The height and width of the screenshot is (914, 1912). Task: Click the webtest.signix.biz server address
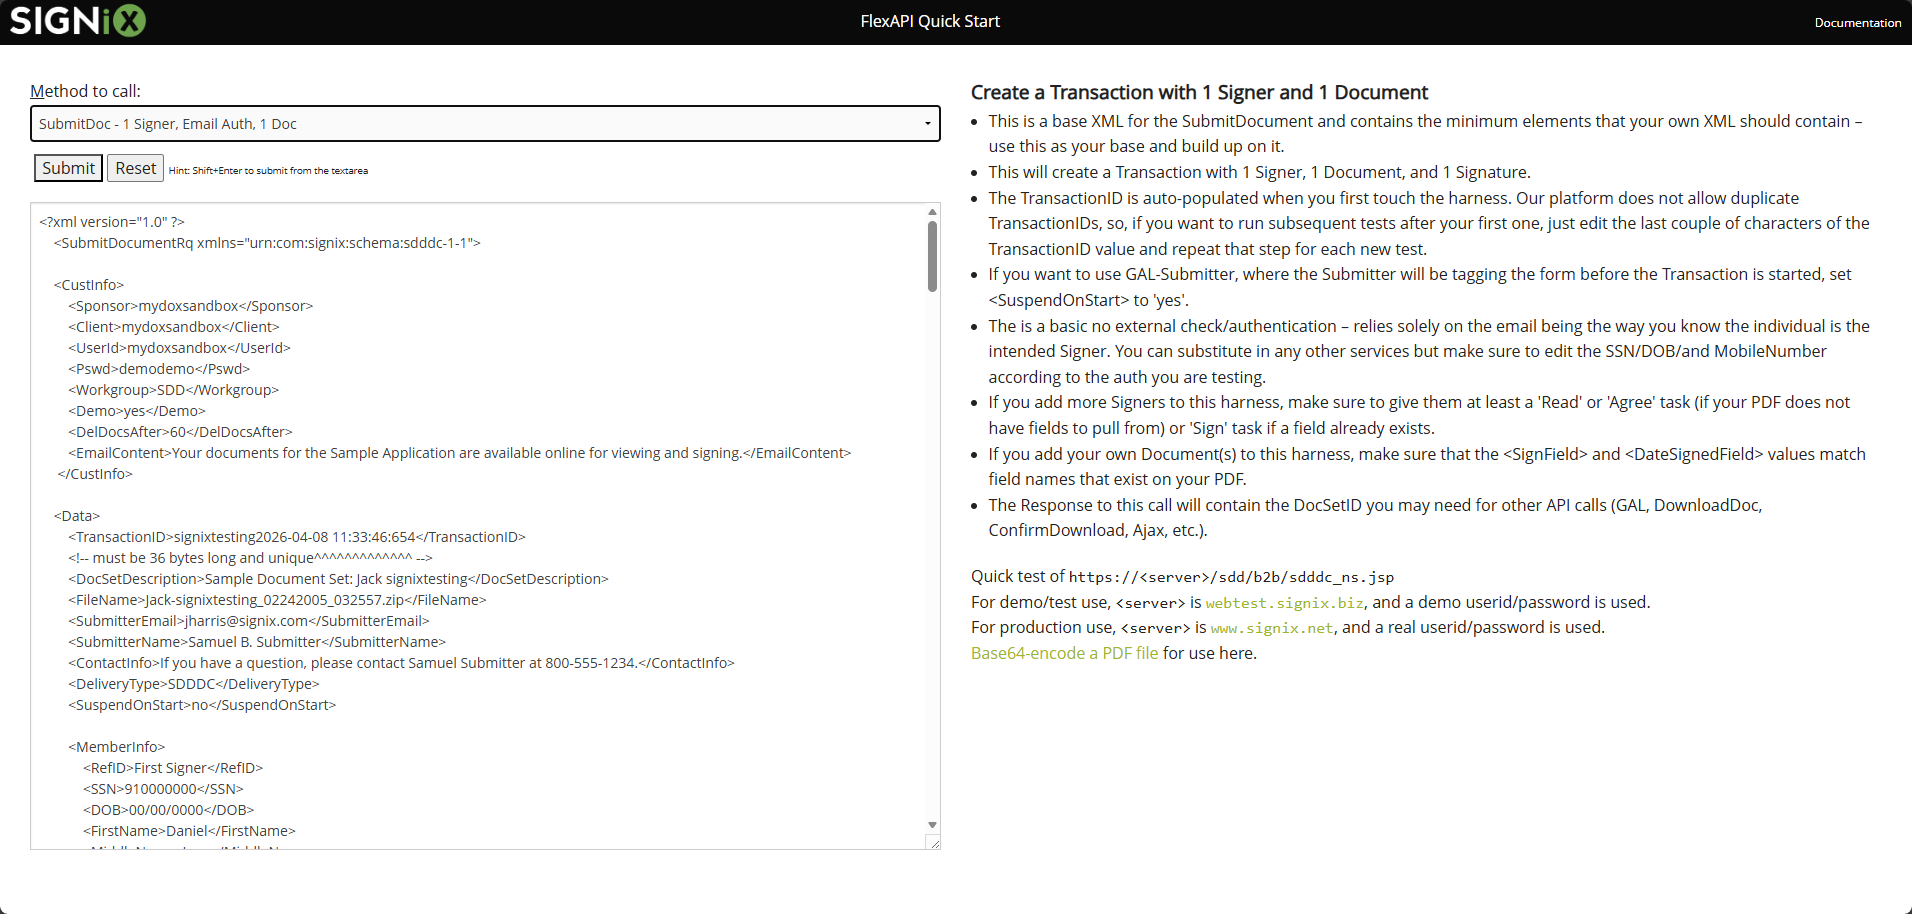coord(1283,602)
